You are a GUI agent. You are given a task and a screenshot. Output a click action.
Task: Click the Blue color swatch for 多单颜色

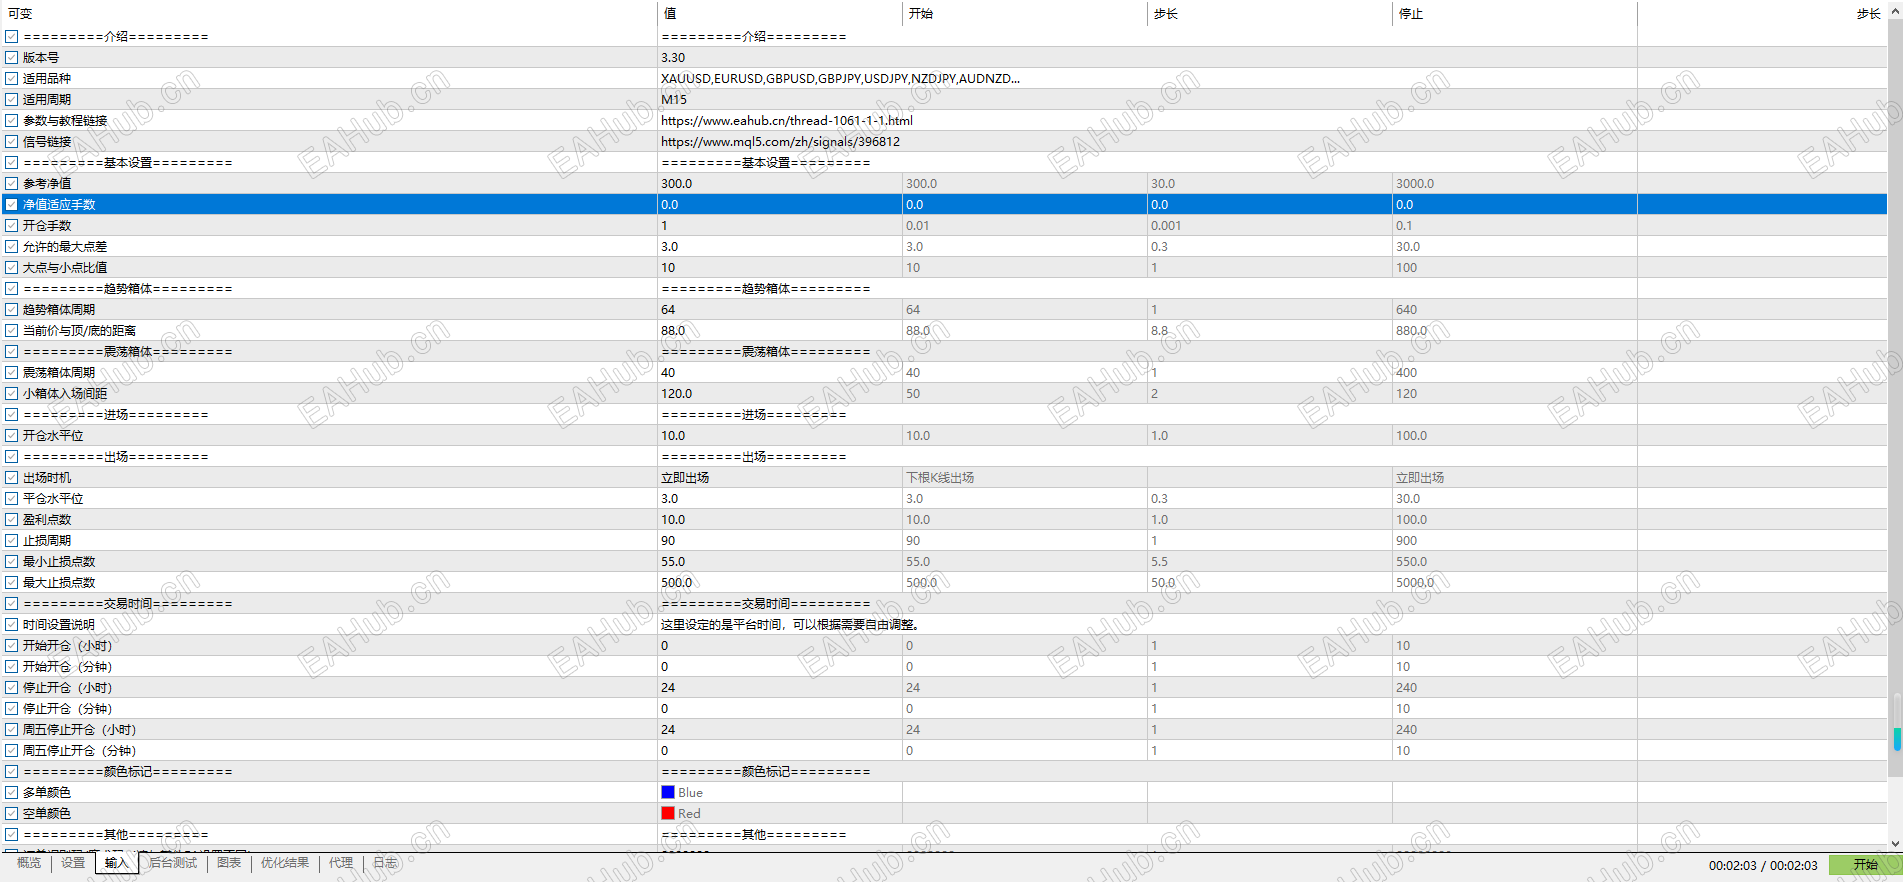click(668, 793)
